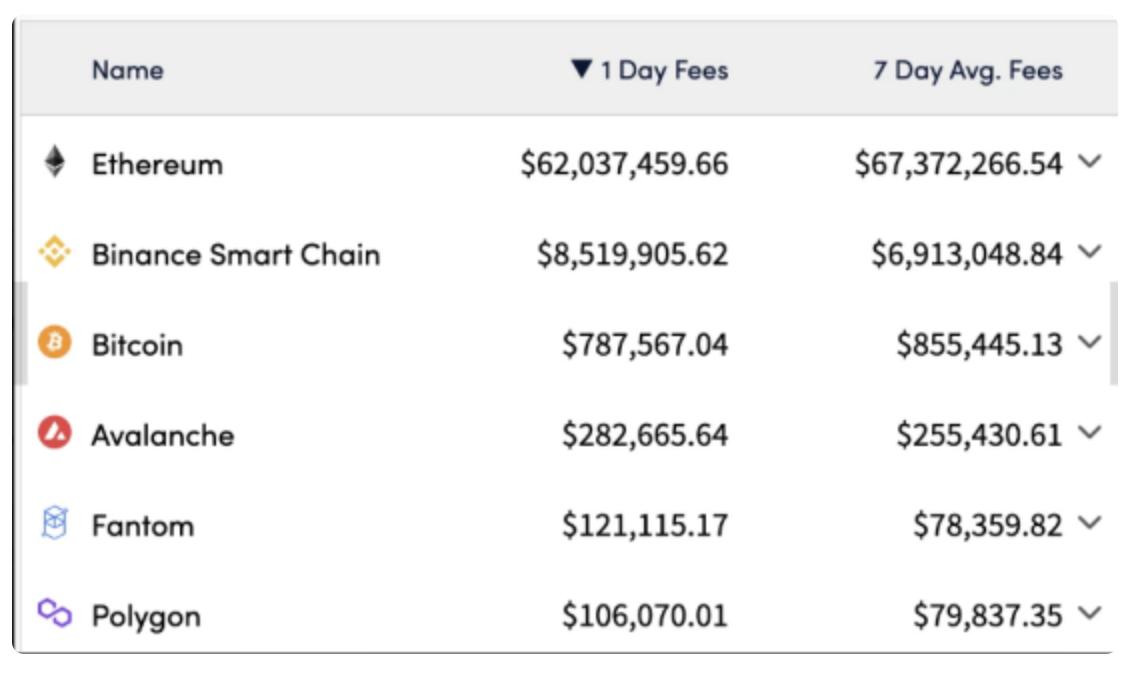Click the Binance Smart Chain logo icon
1137x678 pixels.
pos(55,254)
